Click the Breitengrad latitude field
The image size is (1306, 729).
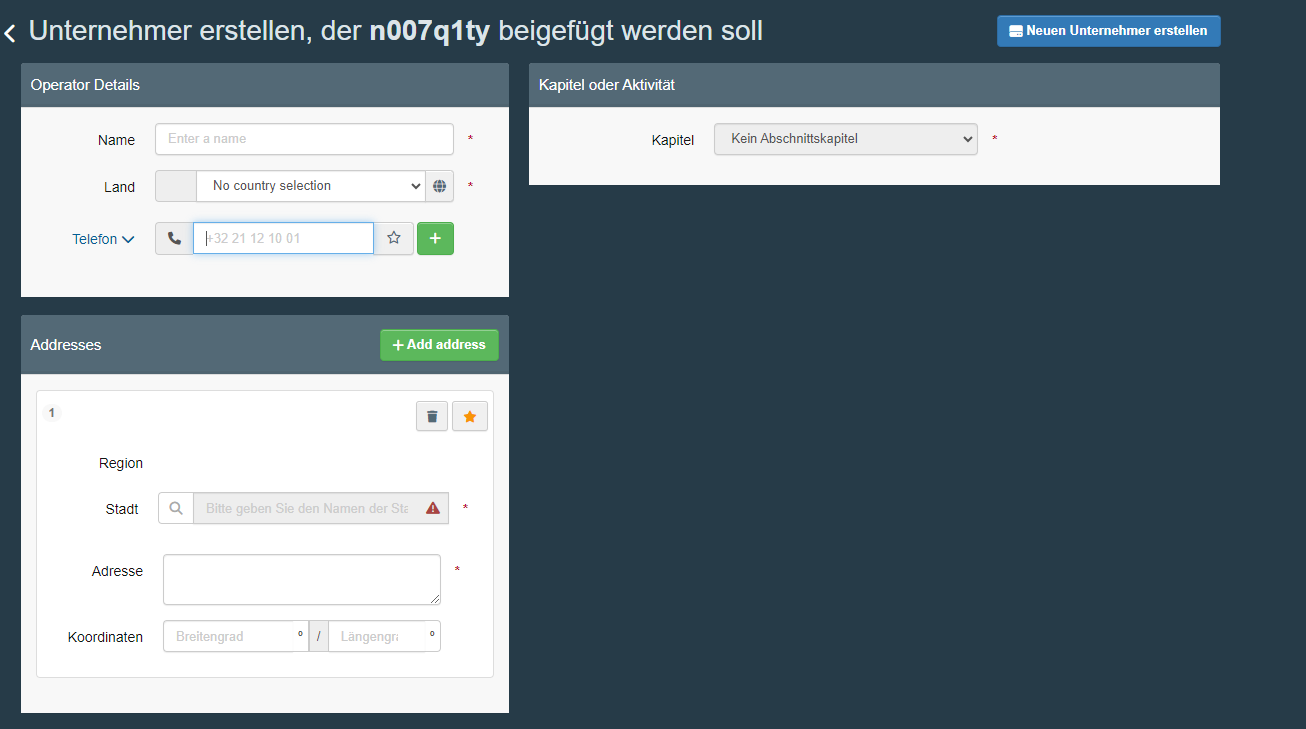(x=230, y=636)
